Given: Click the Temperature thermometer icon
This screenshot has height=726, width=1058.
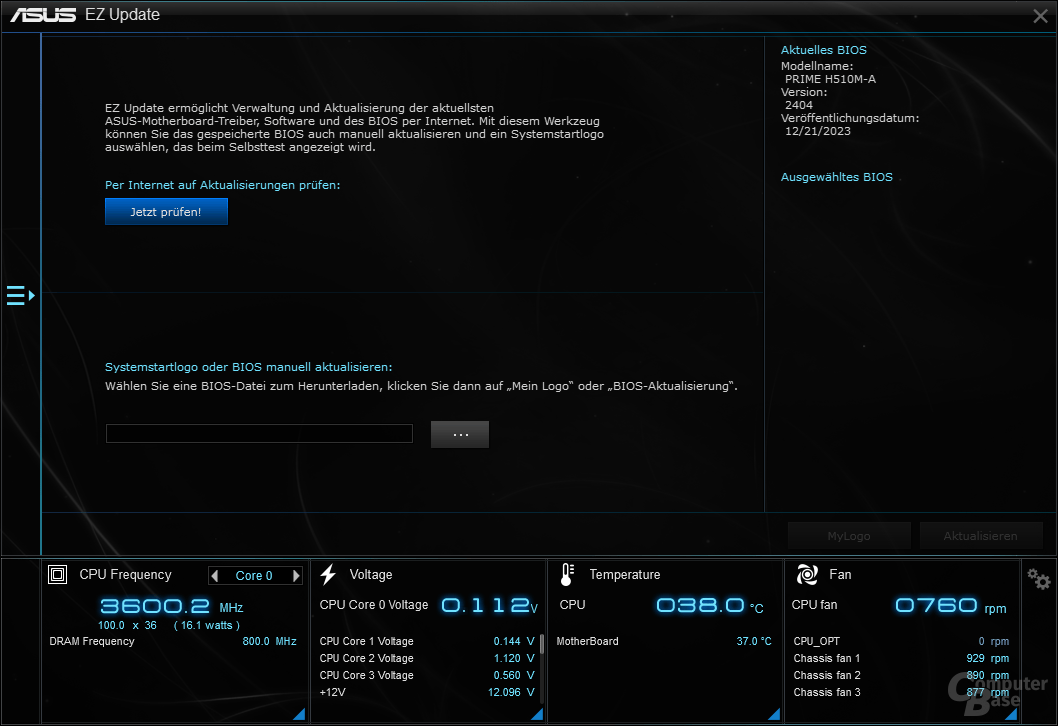Looking at the screenshot, I should click(x=567, y=575).
